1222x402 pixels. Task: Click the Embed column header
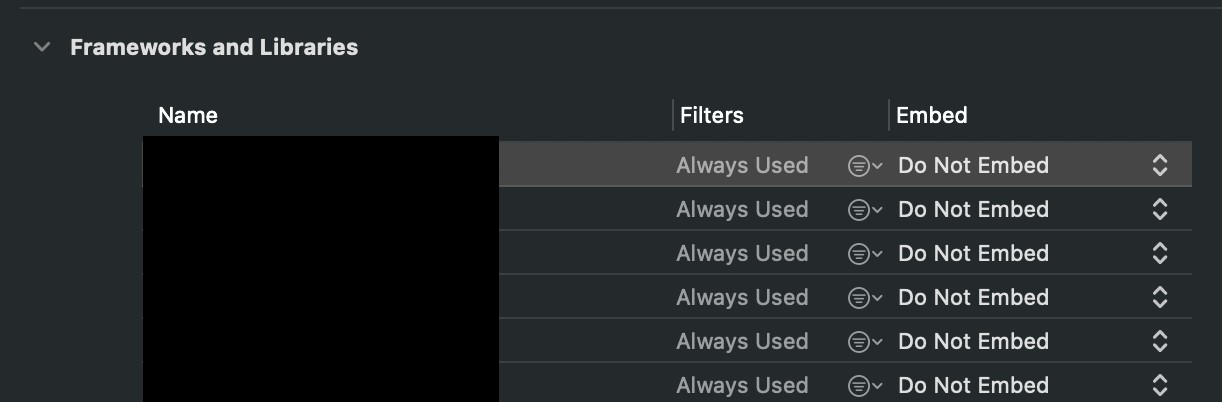click(x=932, y=115)
